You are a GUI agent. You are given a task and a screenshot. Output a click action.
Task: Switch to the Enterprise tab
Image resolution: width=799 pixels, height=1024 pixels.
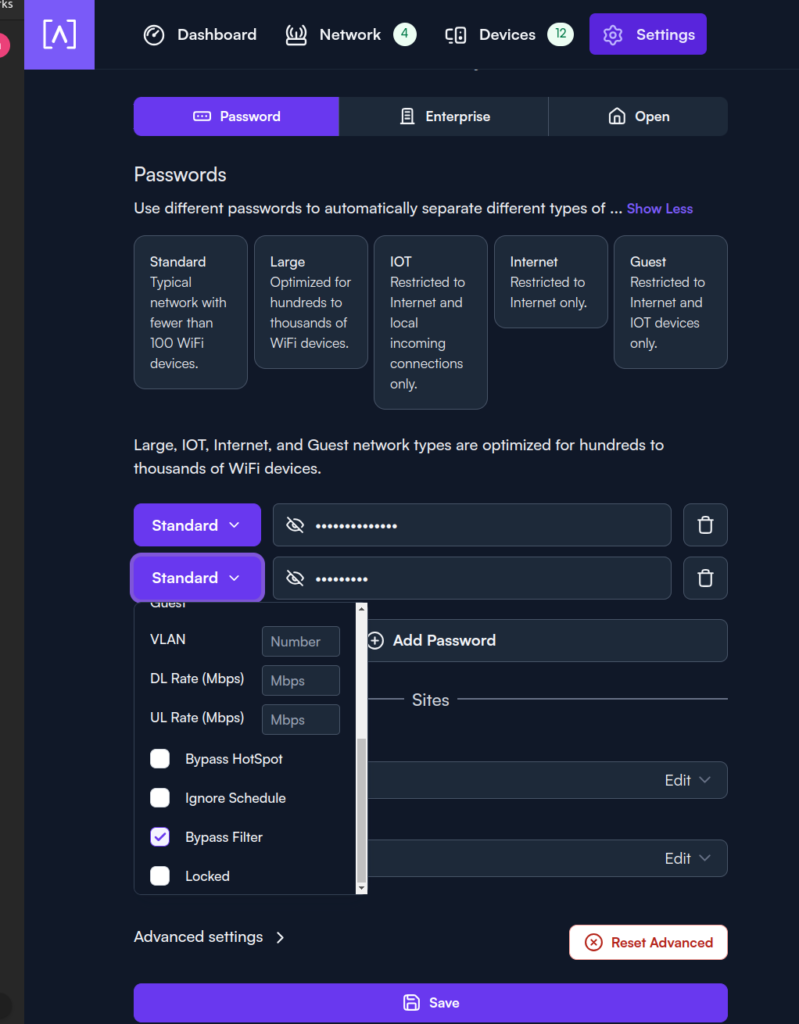443,117
